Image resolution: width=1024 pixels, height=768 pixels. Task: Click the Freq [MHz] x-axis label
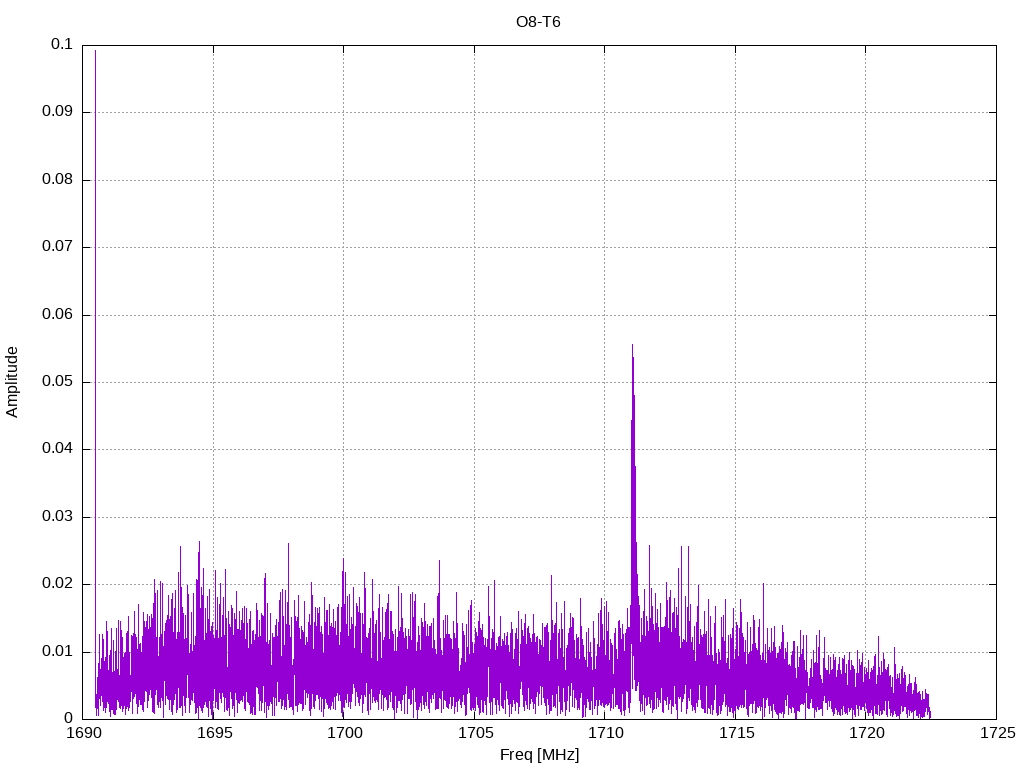(x=538, y=755)
